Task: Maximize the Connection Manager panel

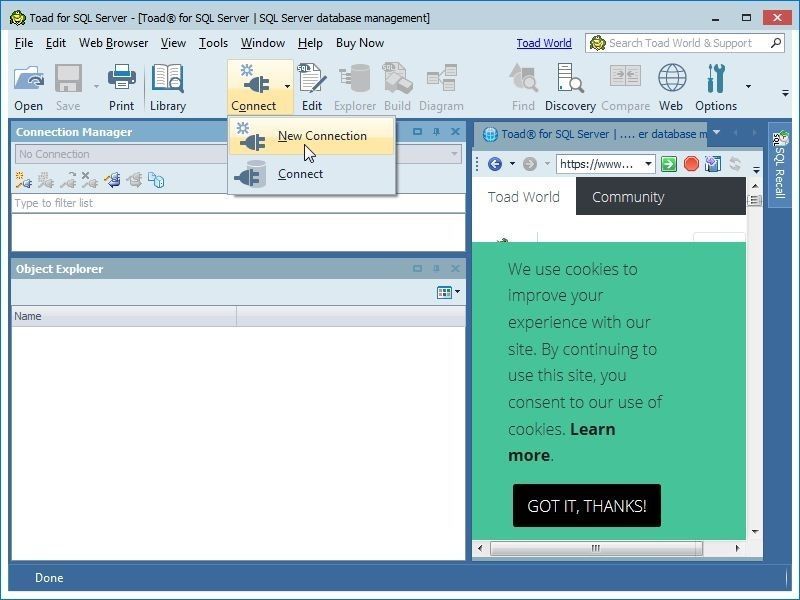Action: point(417,132)
